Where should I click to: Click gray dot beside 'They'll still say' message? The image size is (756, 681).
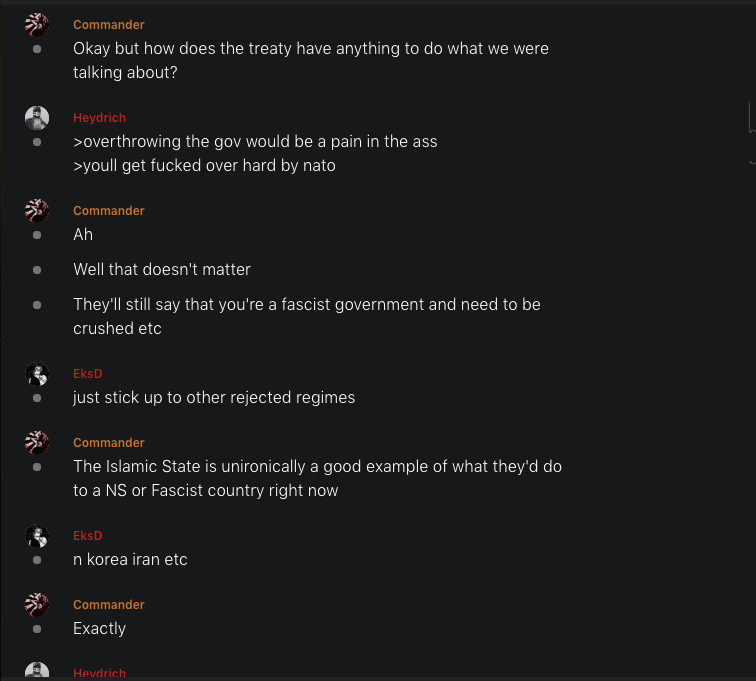[37, 305]
